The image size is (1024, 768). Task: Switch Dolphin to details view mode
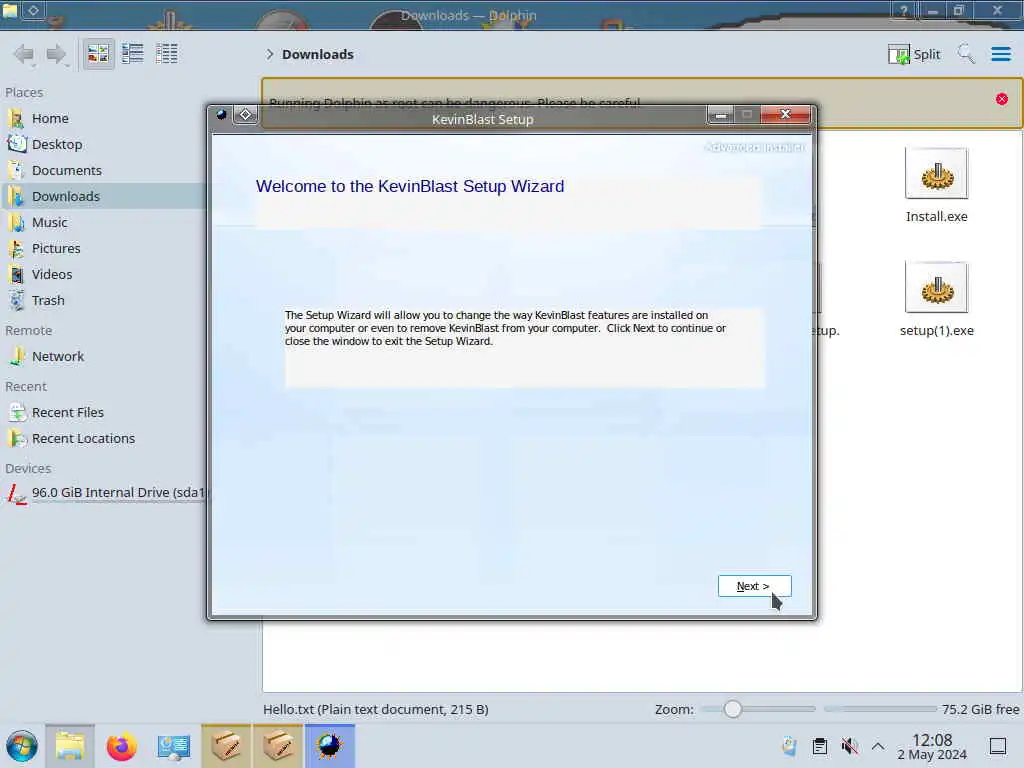click(x=167, y=54)
